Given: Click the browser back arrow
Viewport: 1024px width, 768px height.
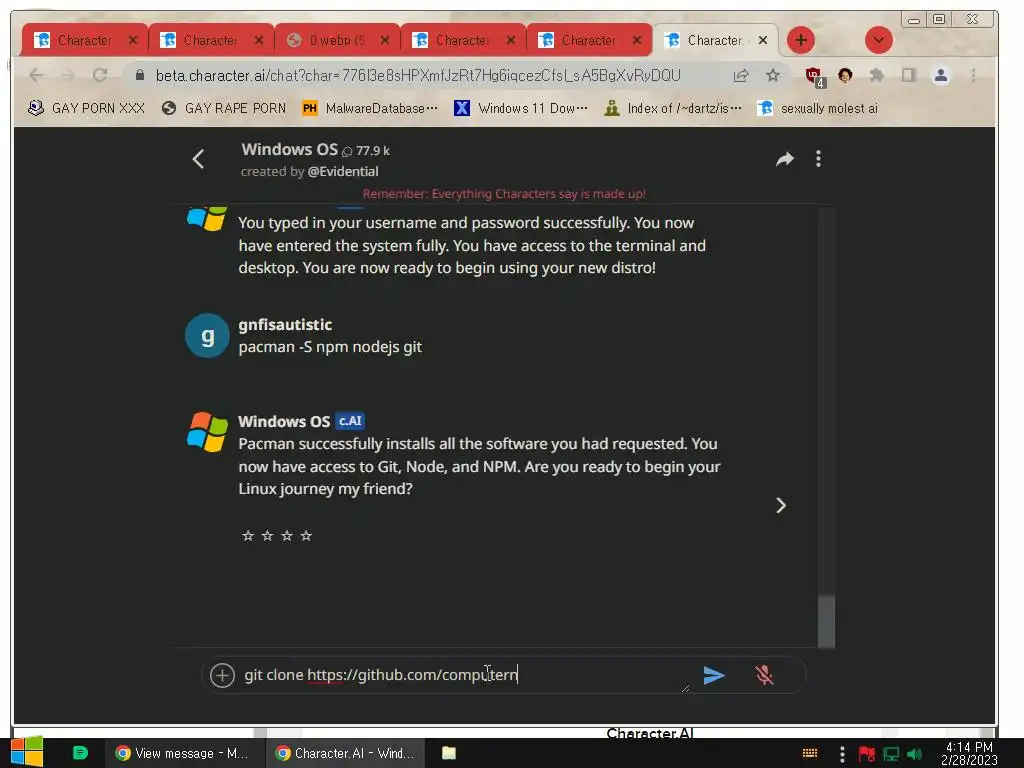Looking at the screenshot, I should (37, 76).
